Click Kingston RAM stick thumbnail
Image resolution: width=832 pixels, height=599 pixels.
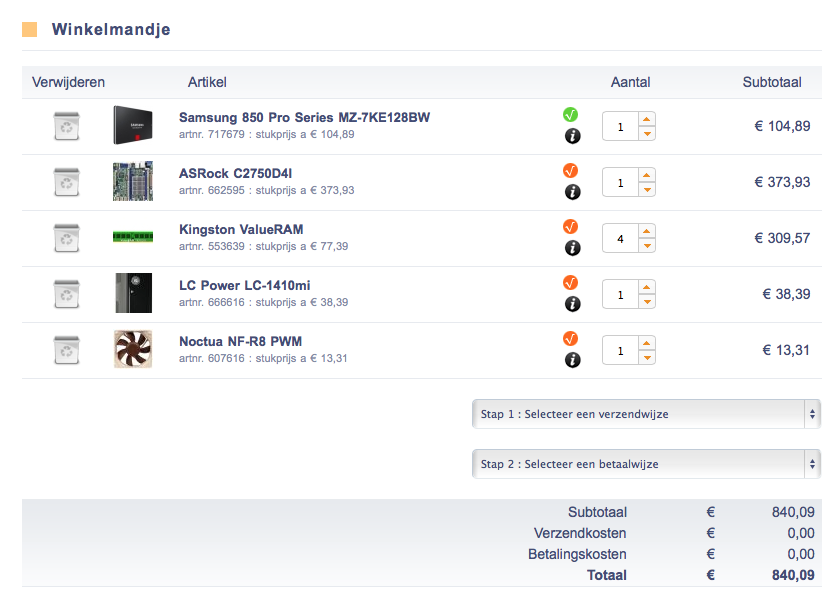[133, 237]
